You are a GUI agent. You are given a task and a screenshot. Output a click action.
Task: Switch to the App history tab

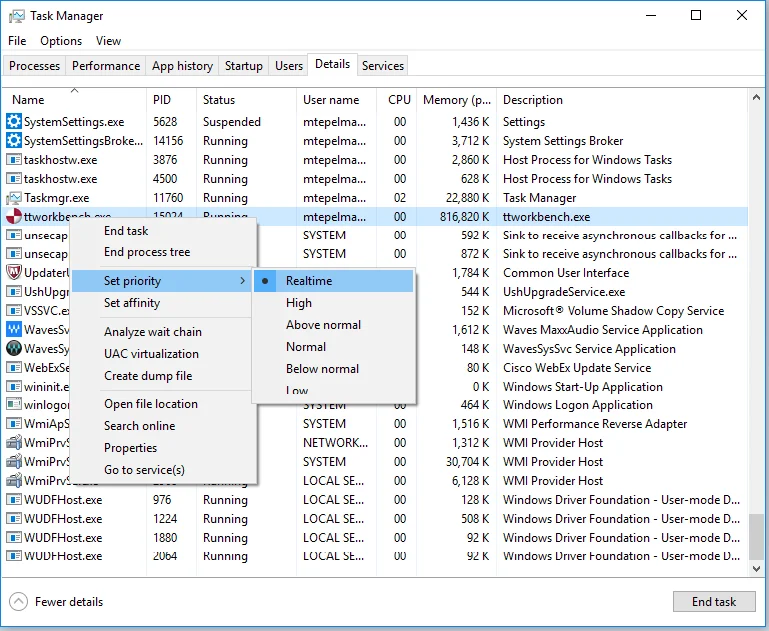[182, 66]
